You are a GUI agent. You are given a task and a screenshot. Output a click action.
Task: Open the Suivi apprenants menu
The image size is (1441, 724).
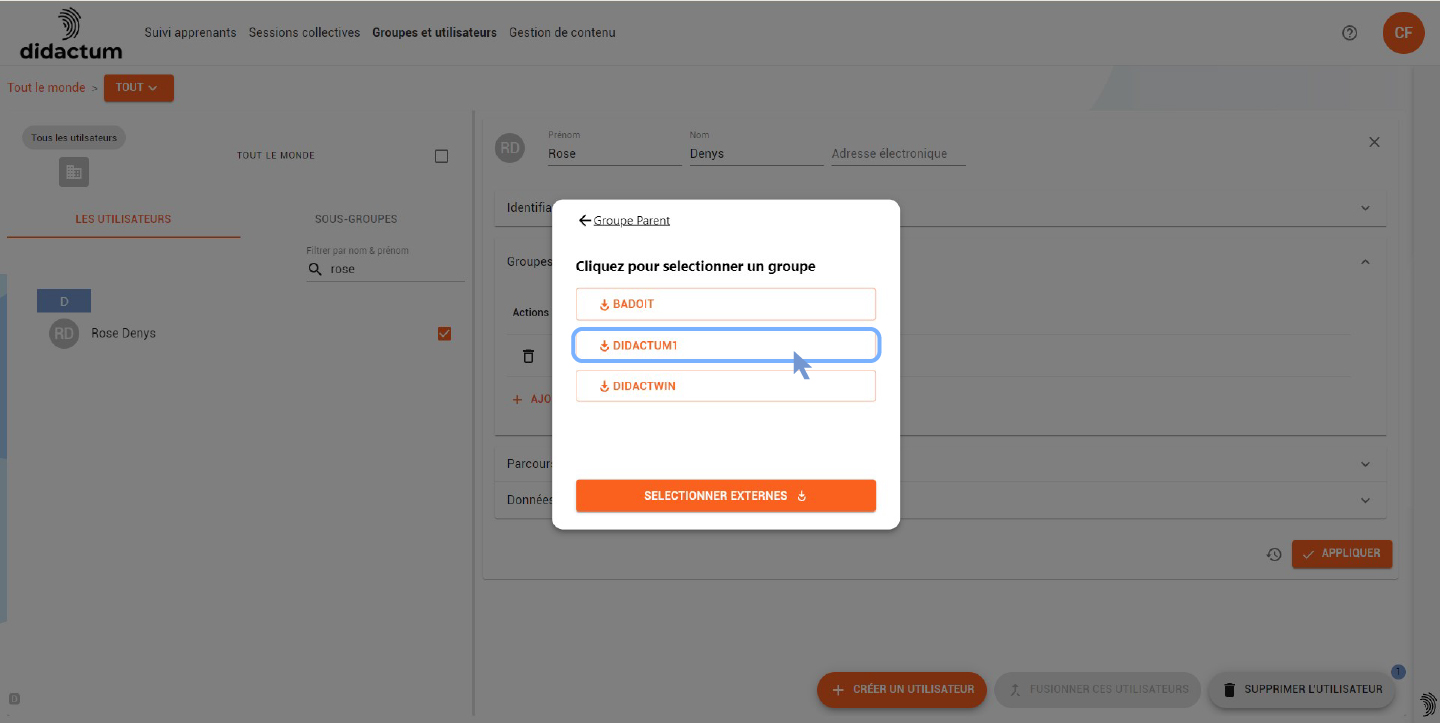190,33
